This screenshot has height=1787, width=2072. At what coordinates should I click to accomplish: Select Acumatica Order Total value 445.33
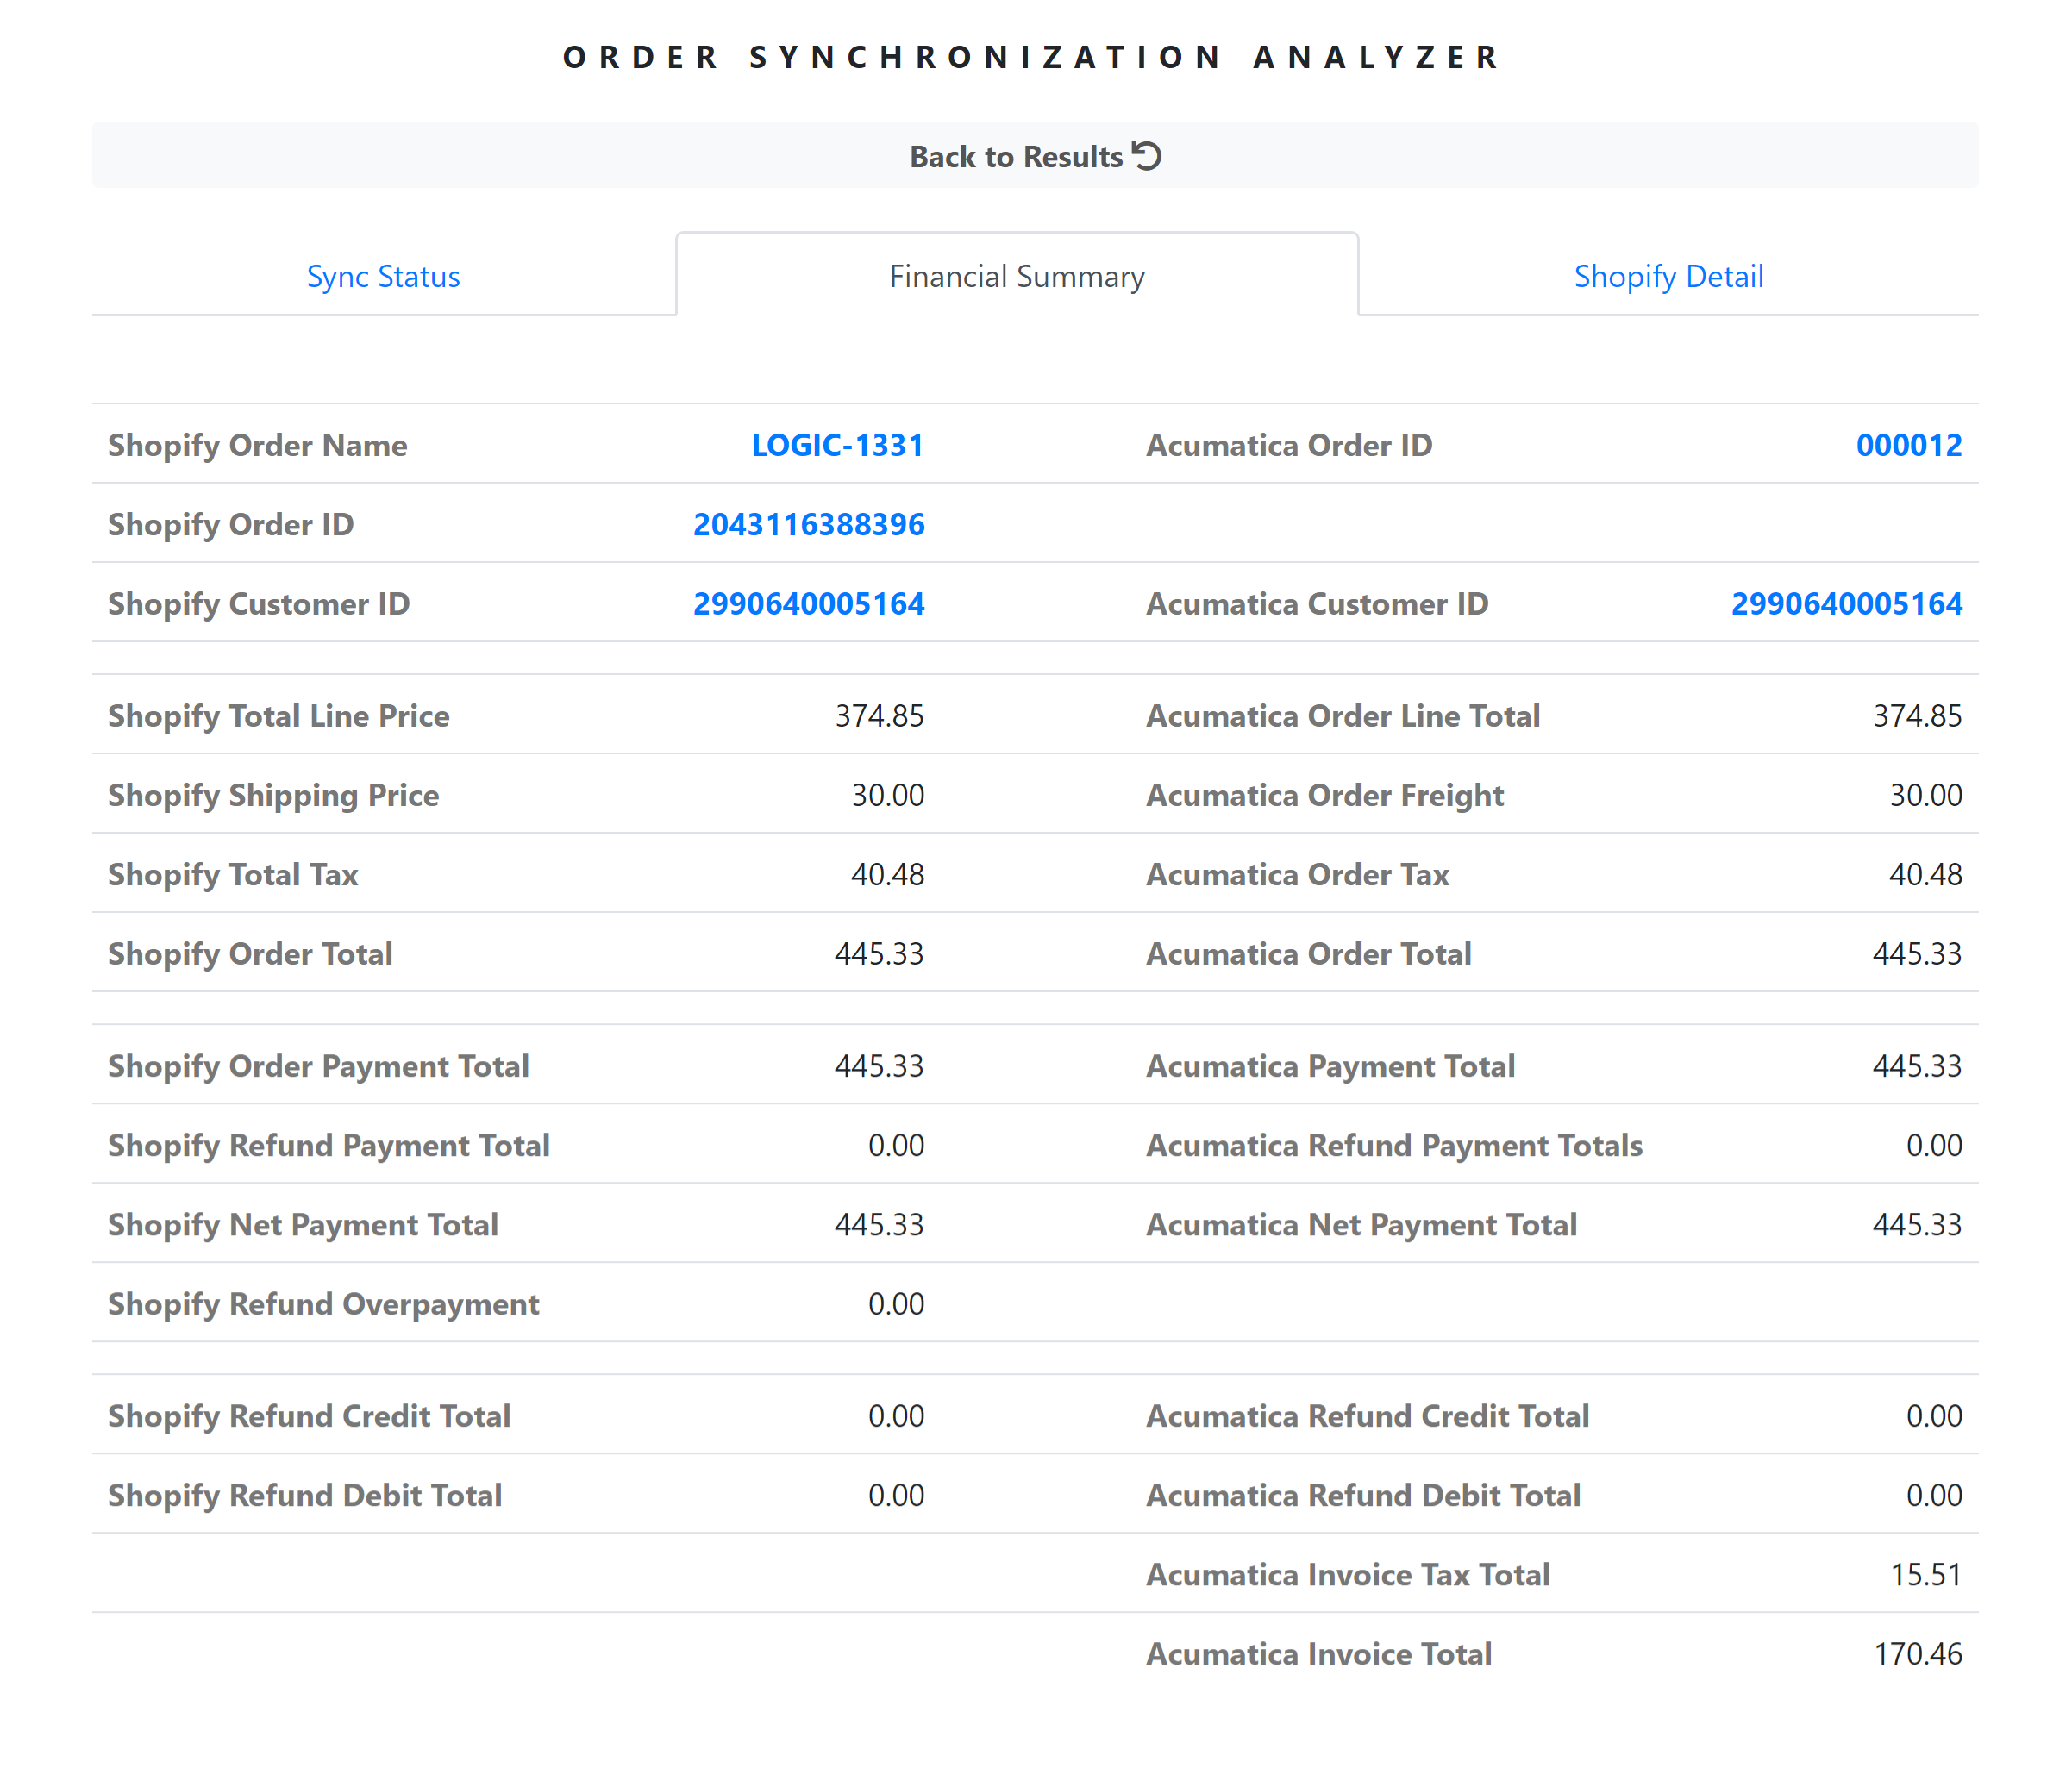(x=1918, y=954)
